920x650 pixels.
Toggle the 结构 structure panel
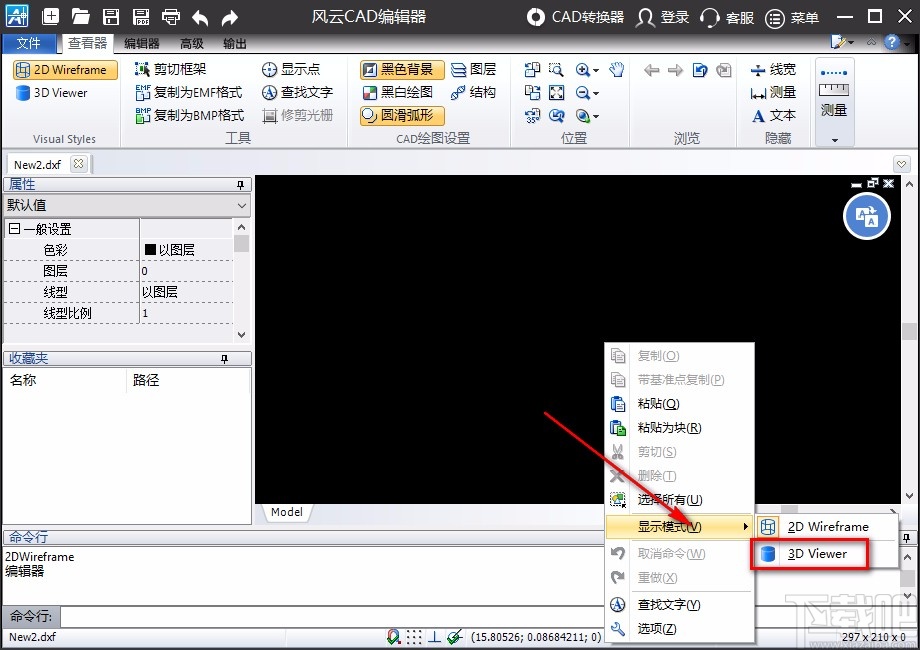pos(473,92)
